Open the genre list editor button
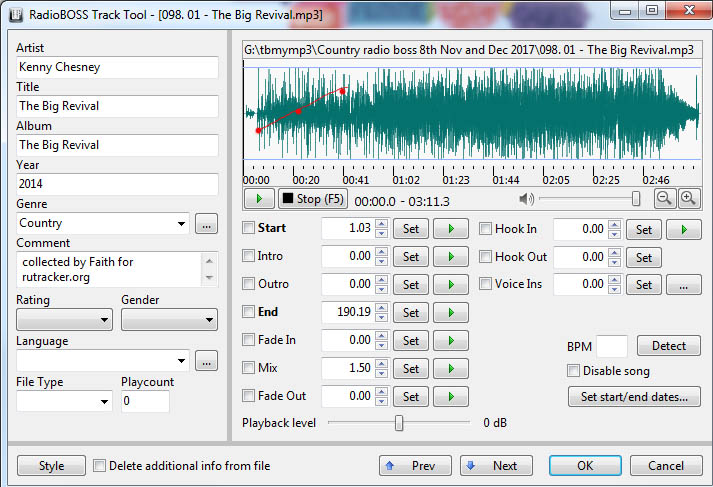 206,224
